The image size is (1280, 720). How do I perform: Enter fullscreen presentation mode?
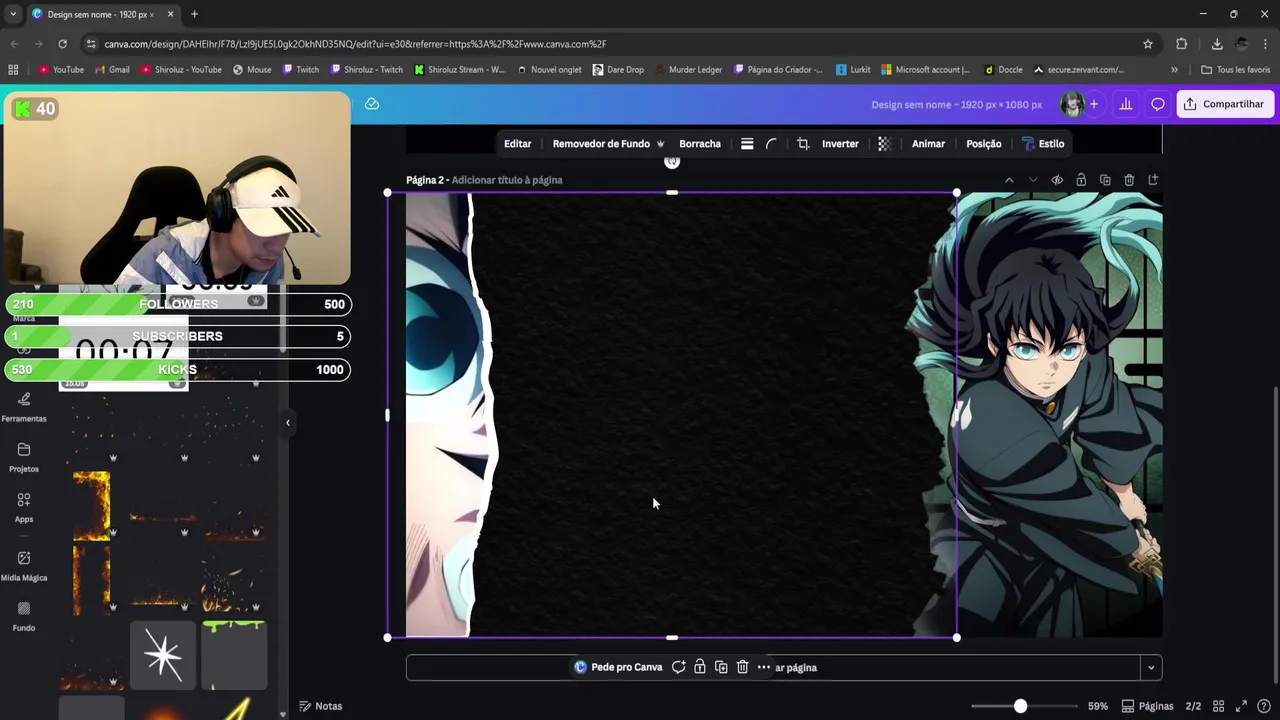1241,706
